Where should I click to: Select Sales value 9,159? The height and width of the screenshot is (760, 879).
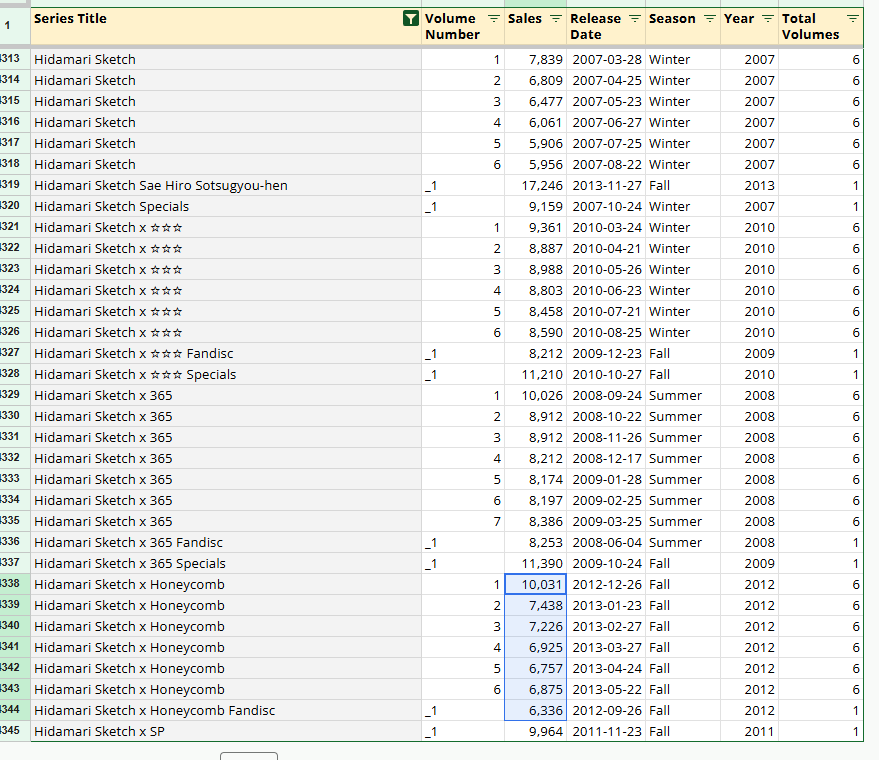535,206
